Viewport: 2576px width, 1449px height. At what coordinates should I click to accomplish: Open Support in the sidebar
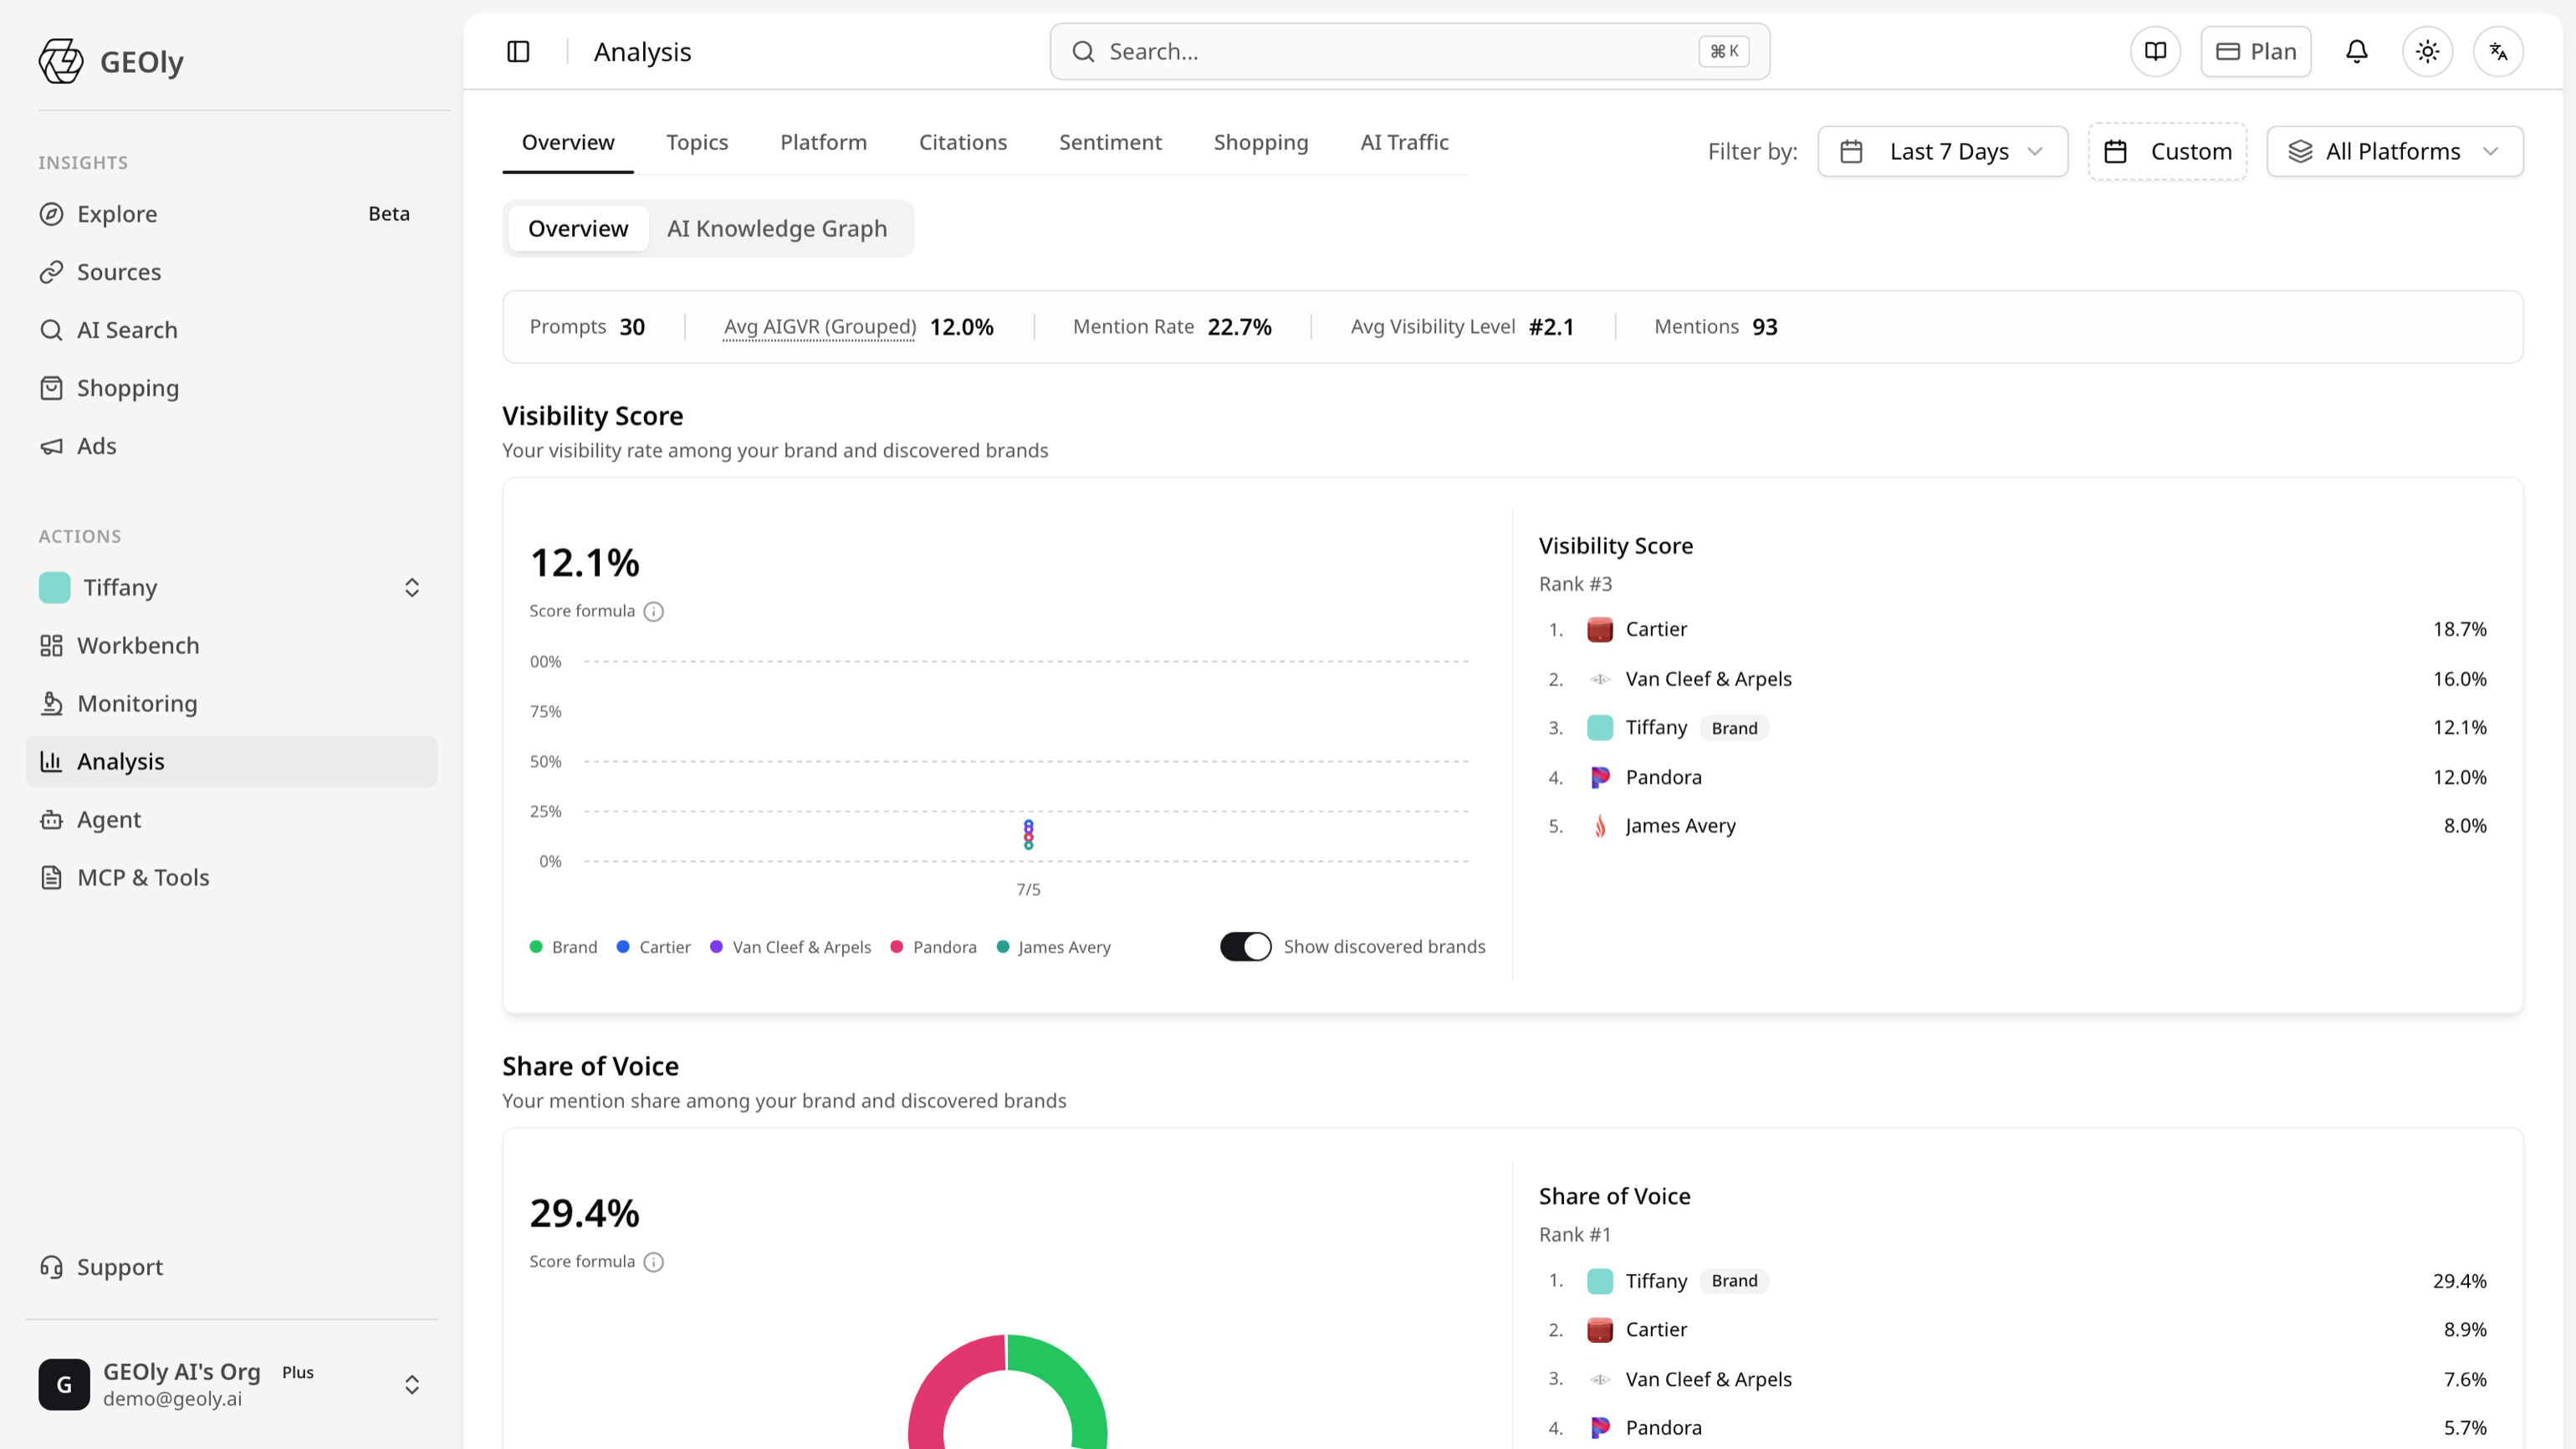click(232, 1267)
